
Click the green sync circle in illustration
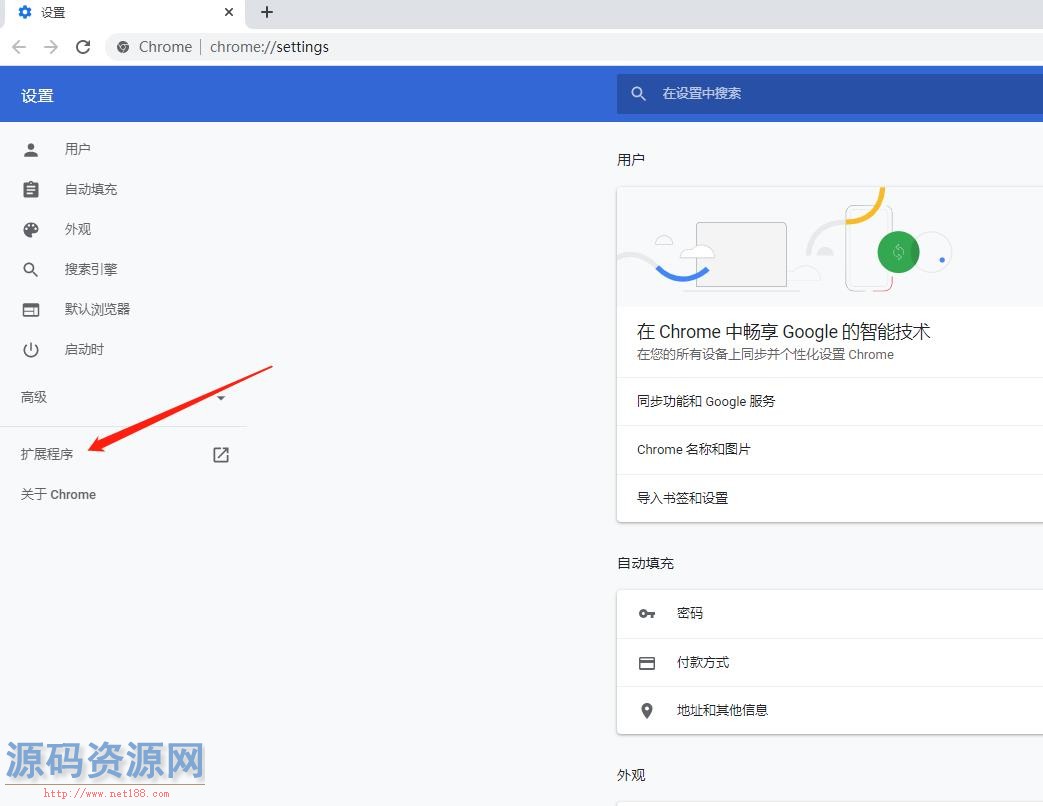[x=898, y=252]
